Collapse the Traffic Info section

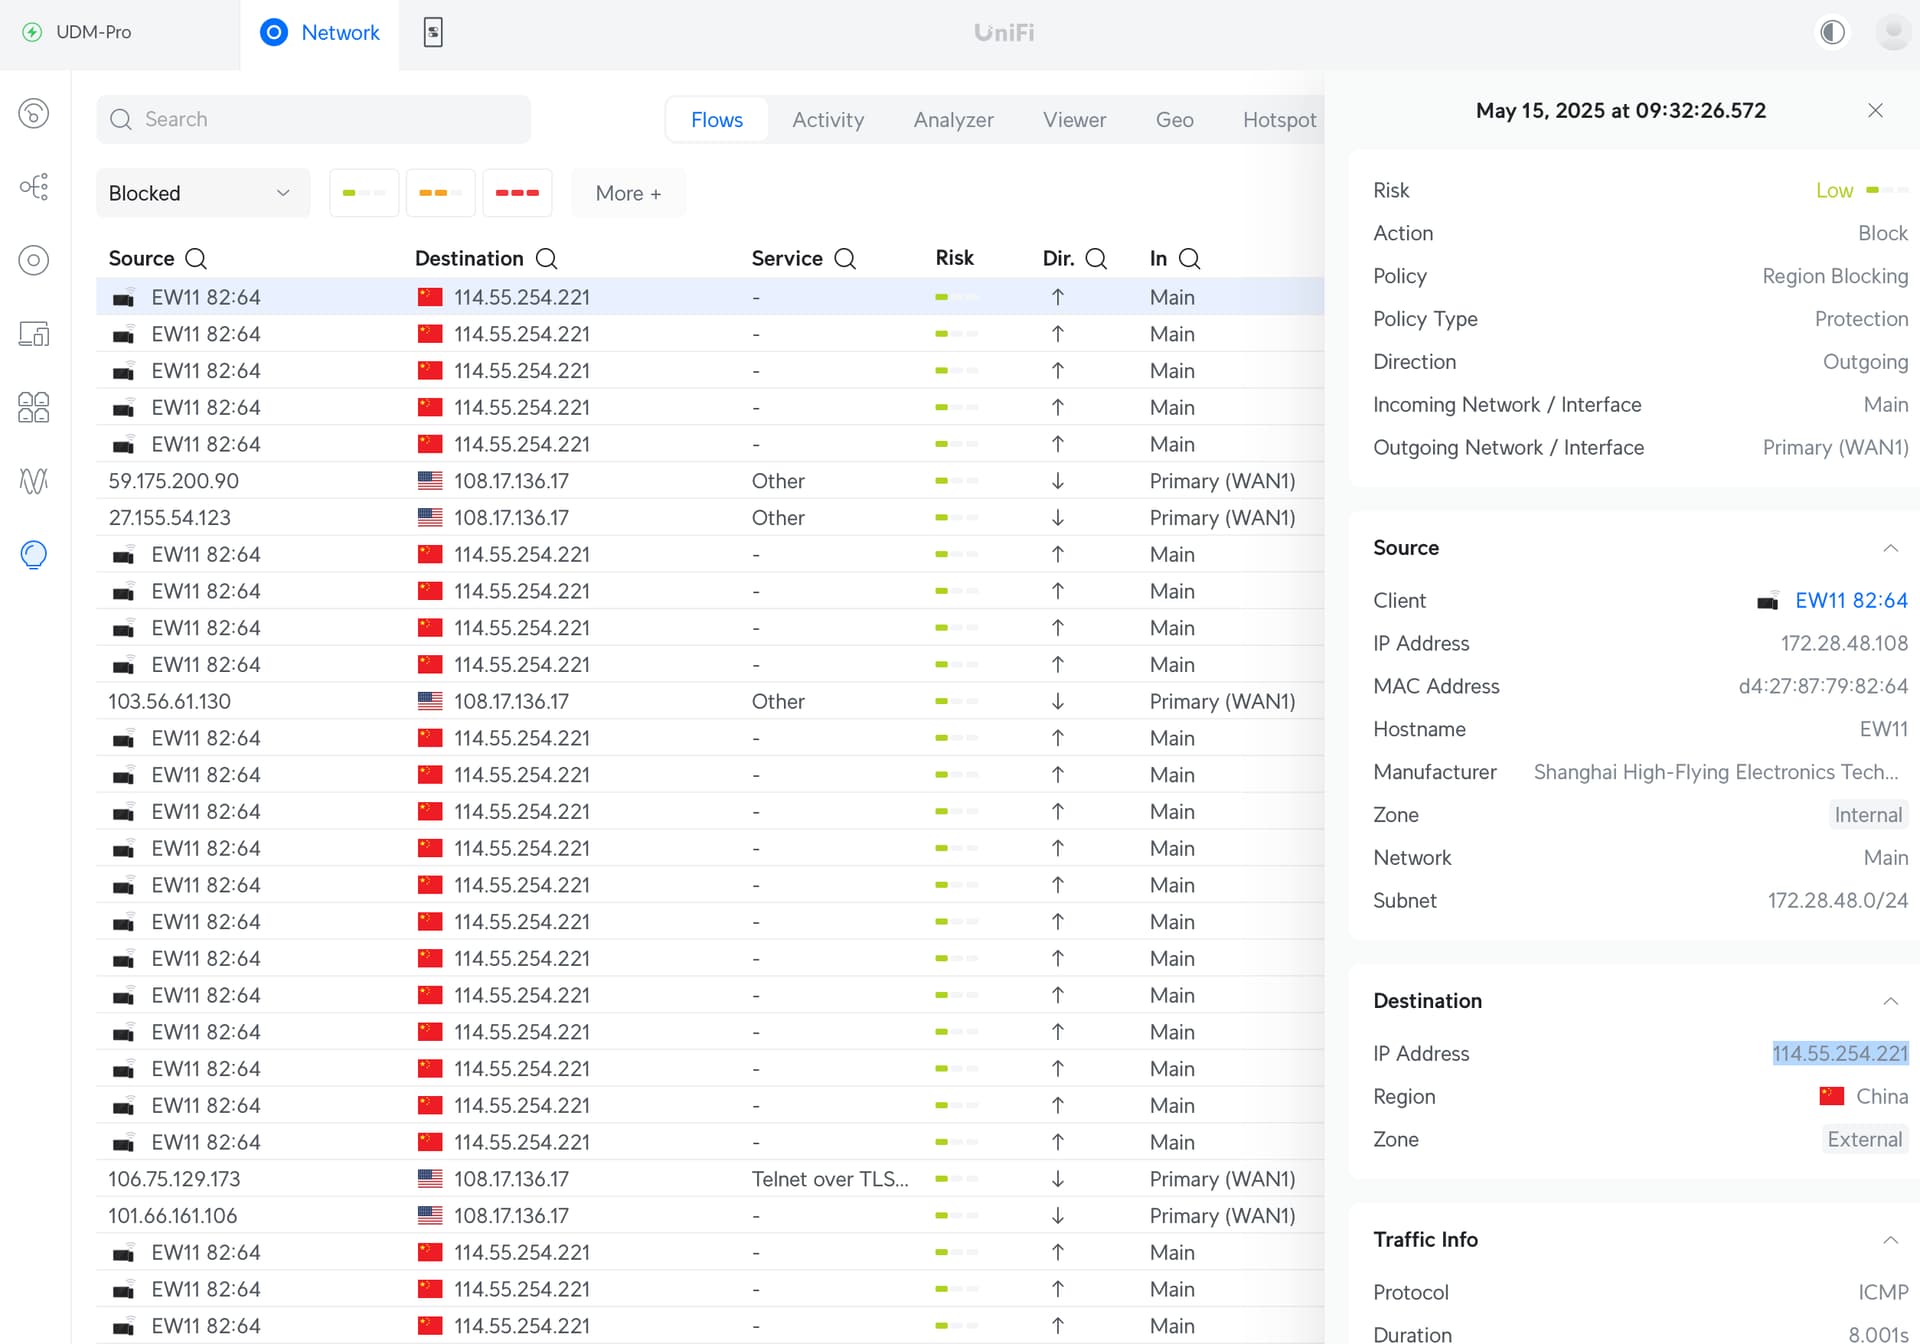pos(1890,1240)
